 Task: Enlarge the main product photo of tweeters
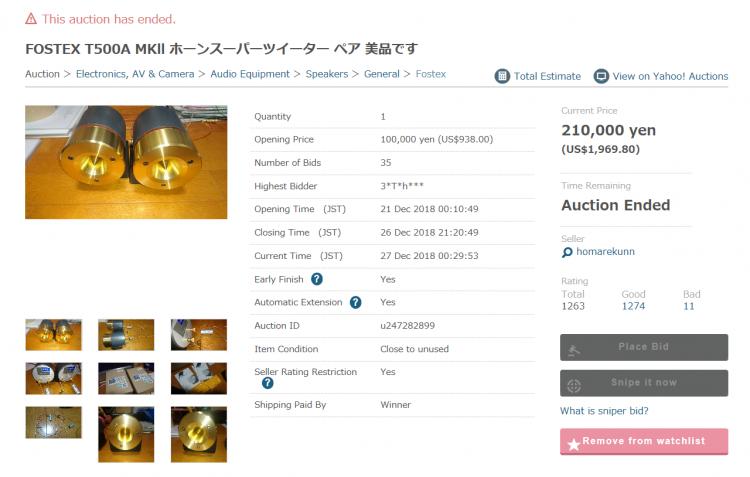pos(126,162)
